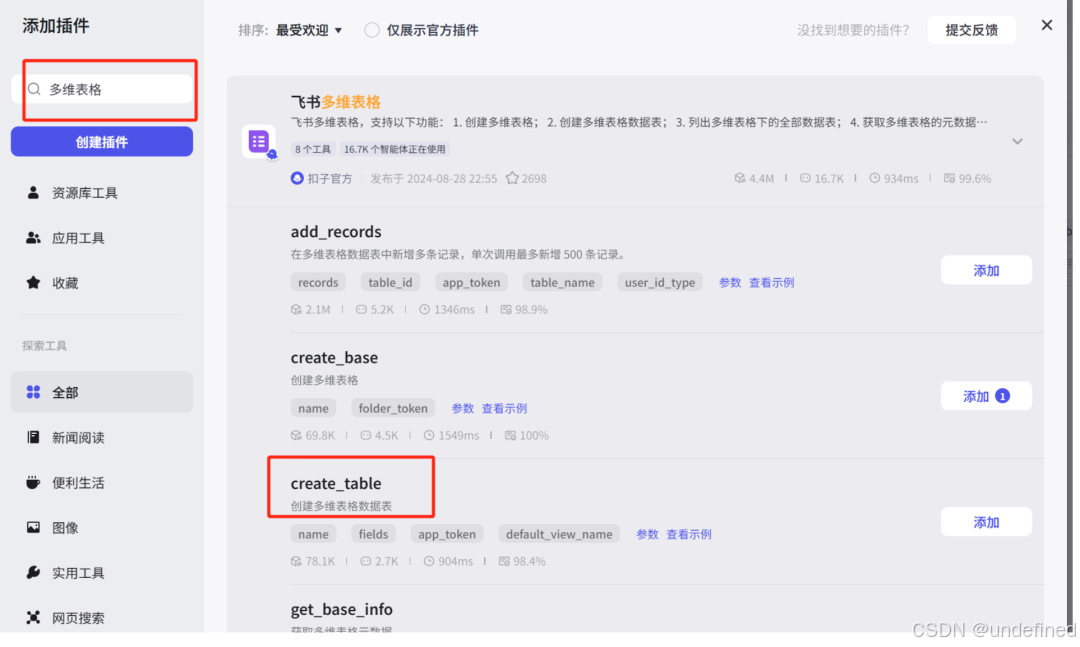
Task: Select 全部 category
Action: 102,392
